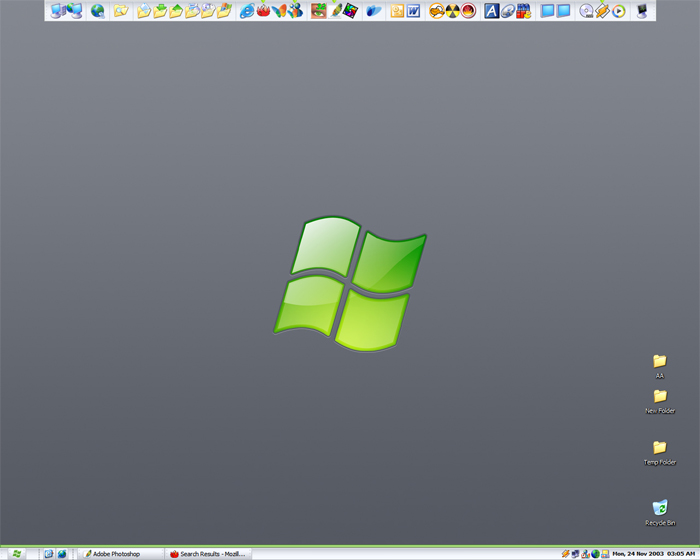Click the green Start button
700x560 pixels.
coord(17,554)
